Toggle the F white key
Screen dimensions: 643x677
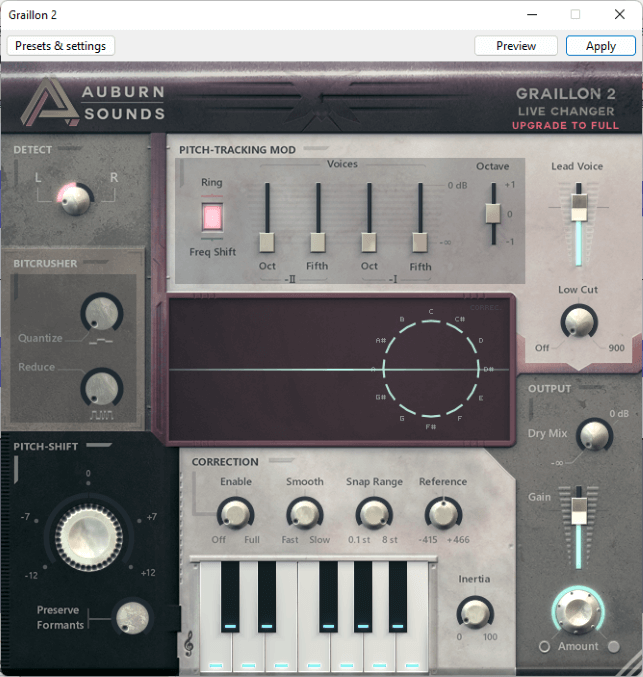pos(314,652)
